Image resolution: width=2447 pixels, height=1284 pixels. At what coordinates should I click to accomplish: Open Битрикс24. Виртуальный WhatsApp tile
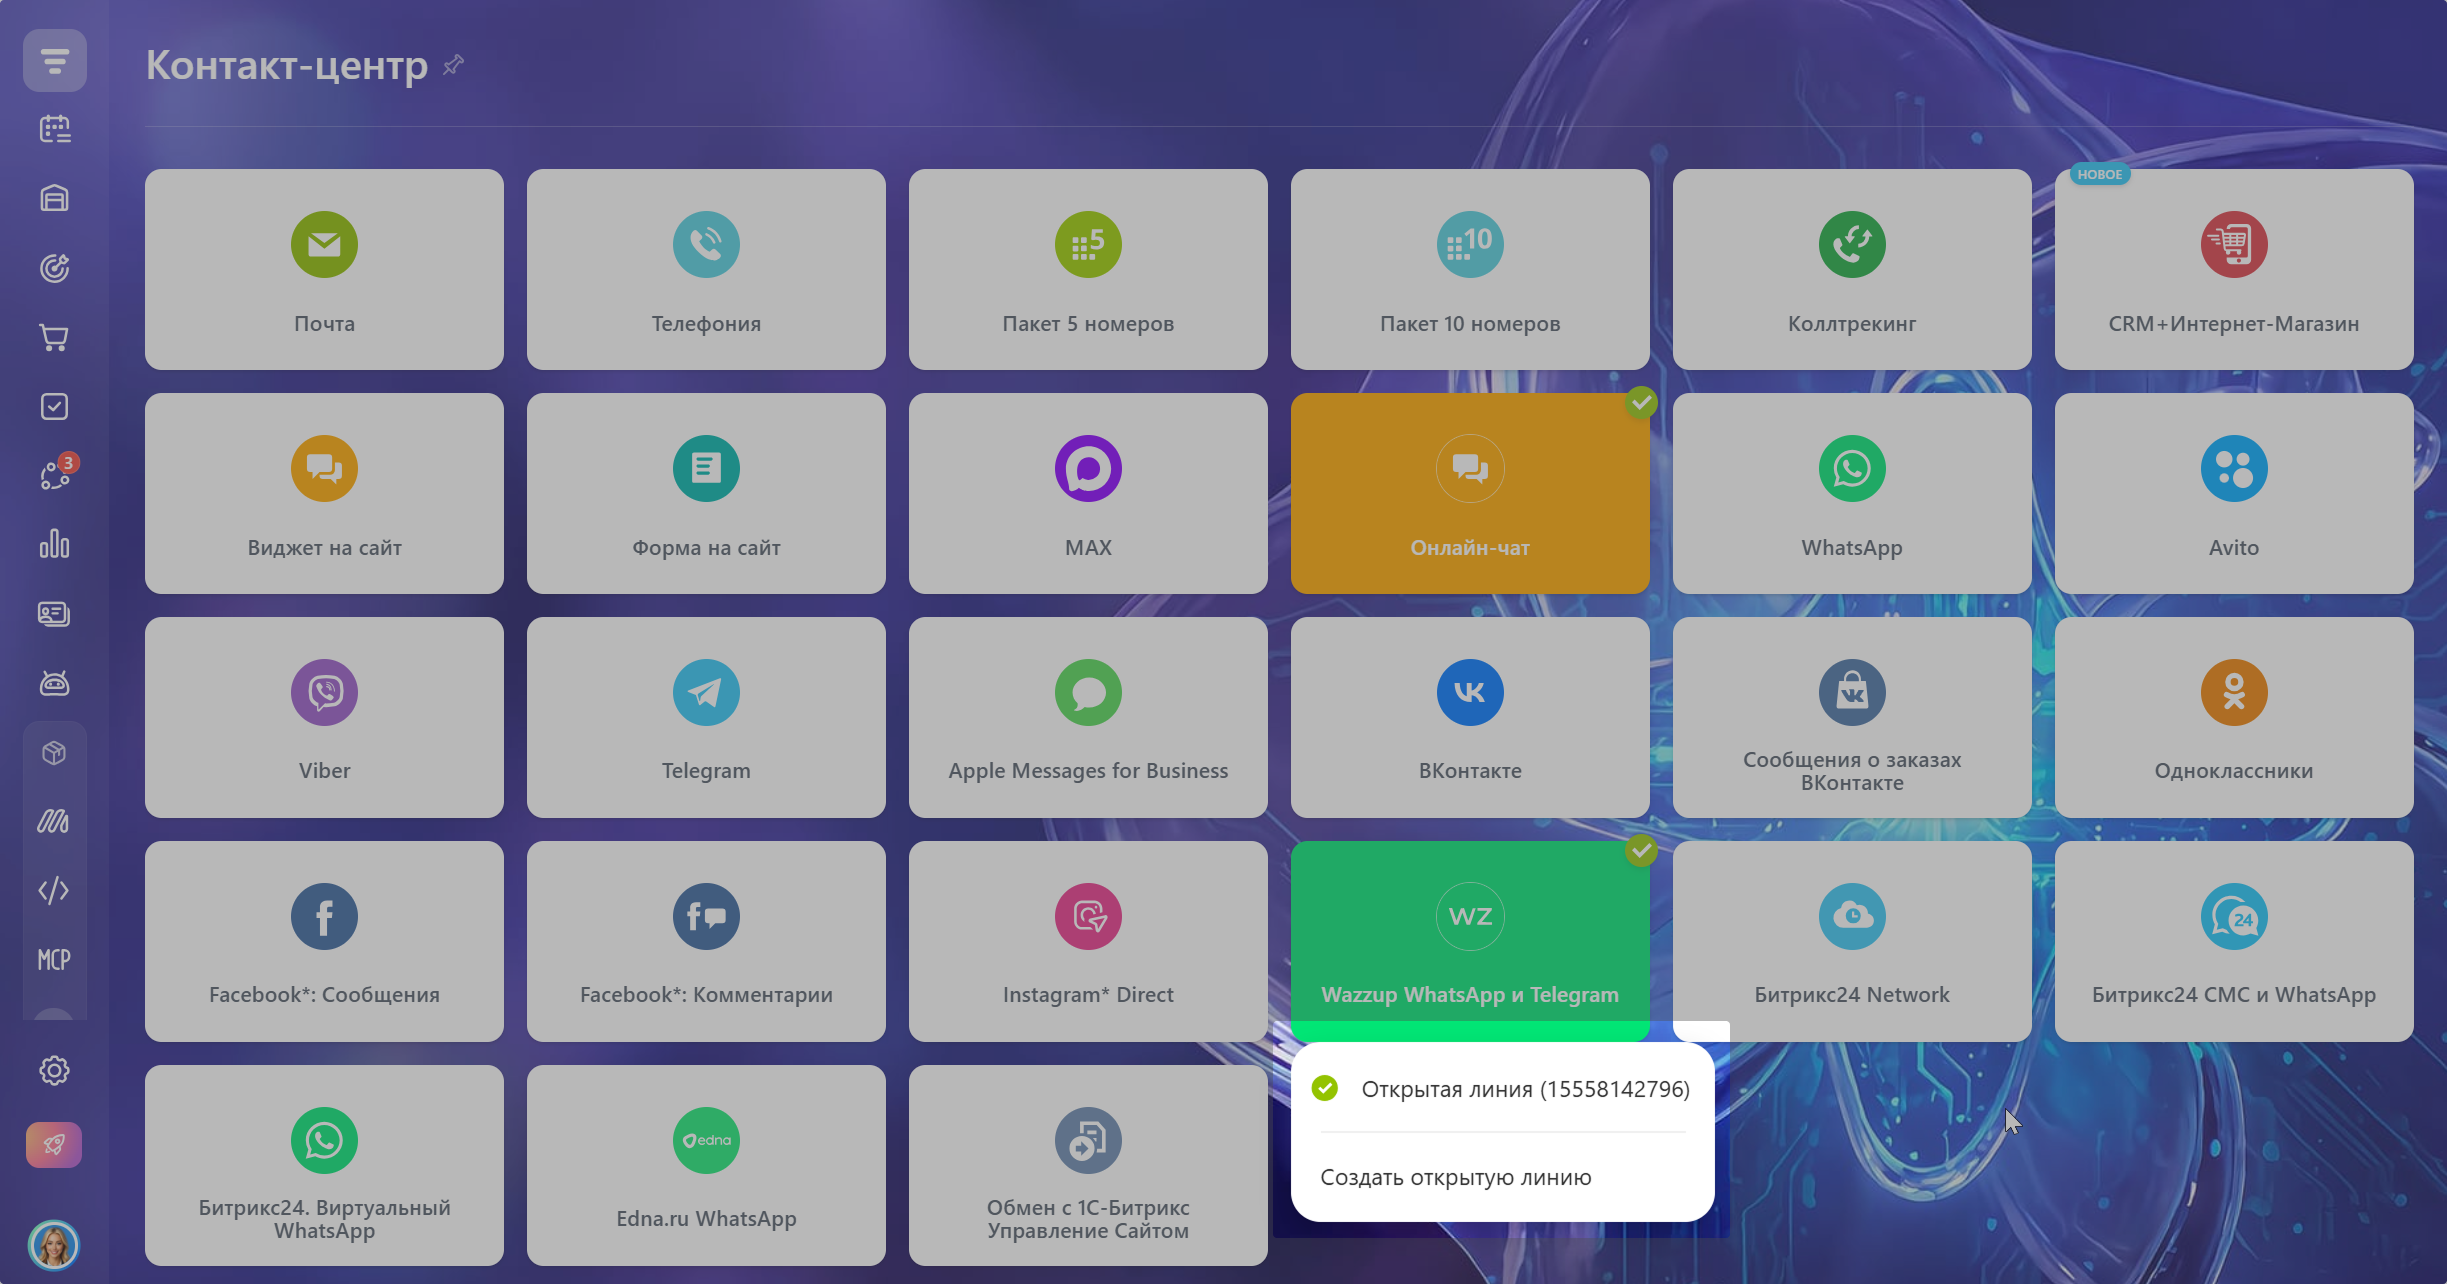[x=324, y=1165]
